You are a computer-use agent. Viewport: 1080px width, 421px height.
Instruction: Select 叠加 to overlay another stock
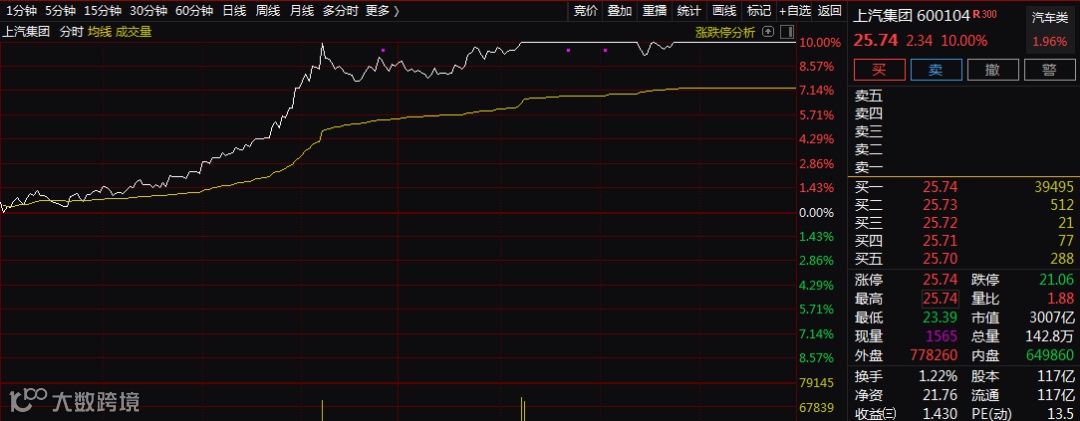coord(620,10)
